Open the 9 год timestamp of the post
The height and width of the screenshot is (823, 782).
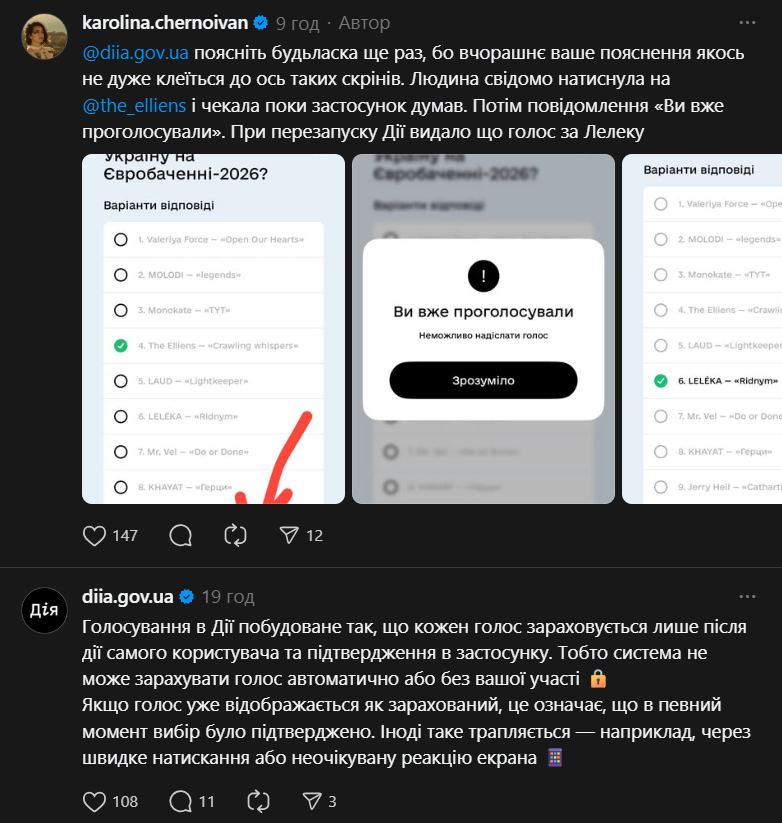[x=298, y=23]
